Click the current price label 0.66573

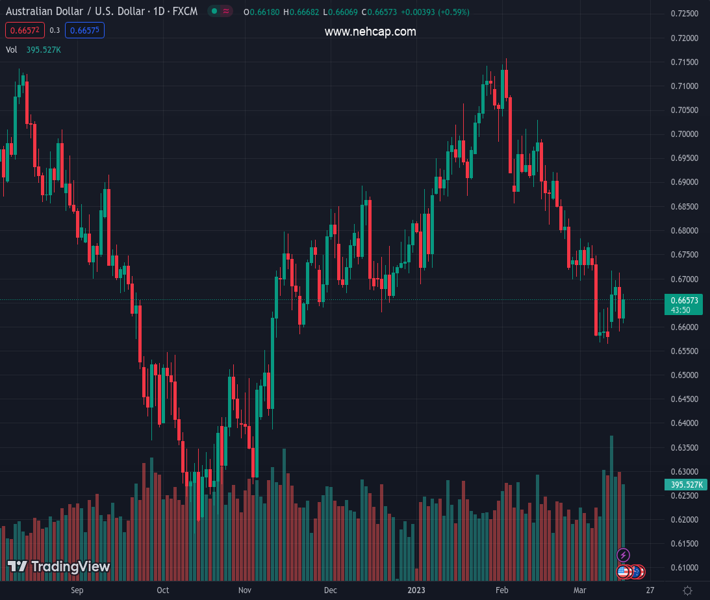(683, 300)
